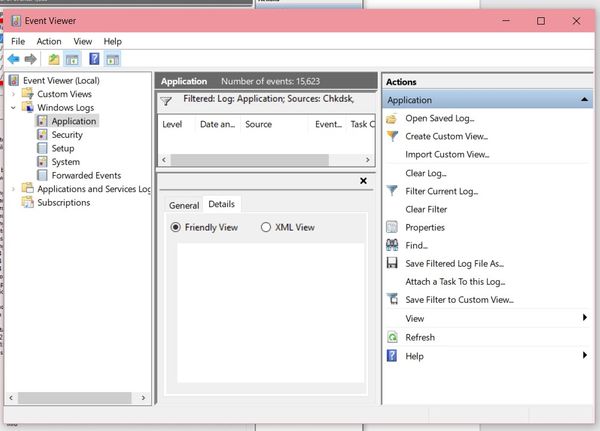Expand Applications and Services Logs node
Image resolution: width=600 pixels, height=431 pixels.
tap(13, 189)
